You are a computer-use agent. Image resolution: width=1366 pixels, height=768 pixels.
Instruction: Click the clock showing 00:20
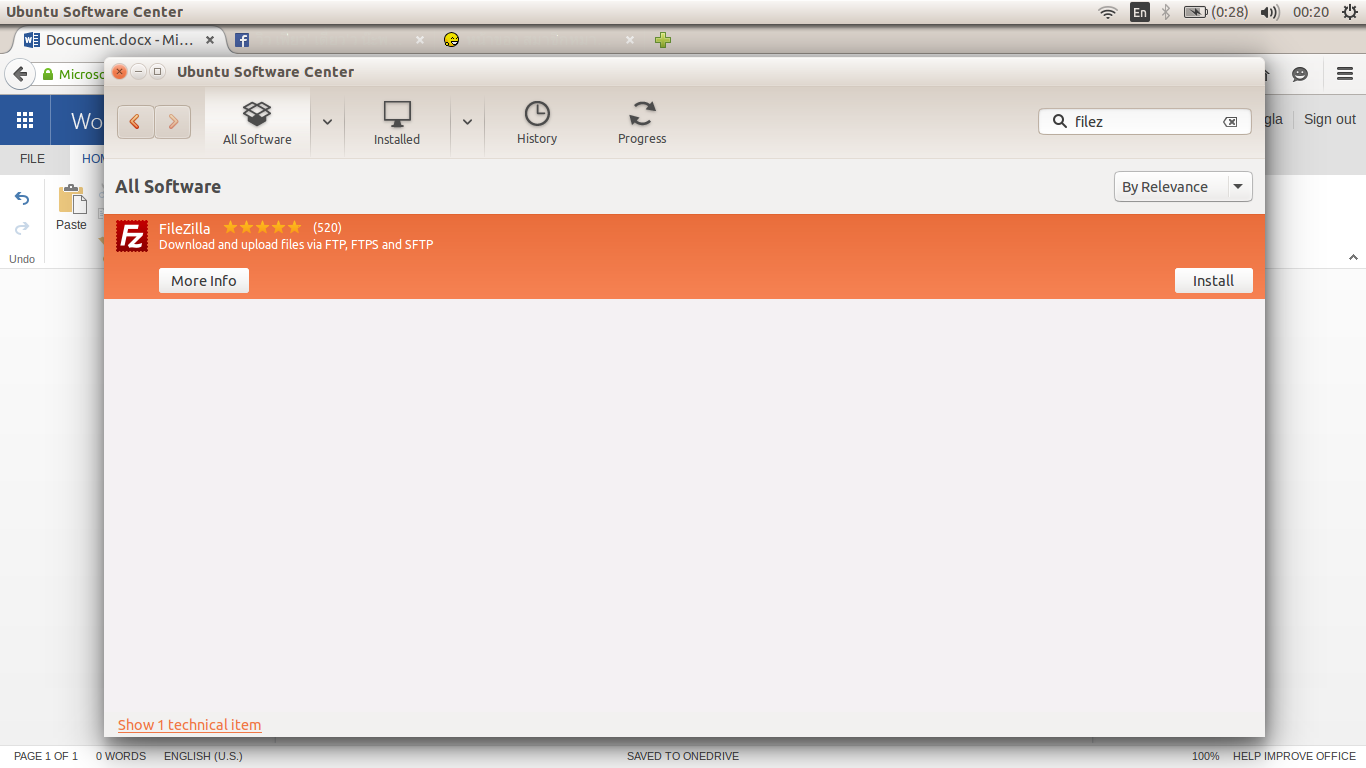click(1311, 12)
